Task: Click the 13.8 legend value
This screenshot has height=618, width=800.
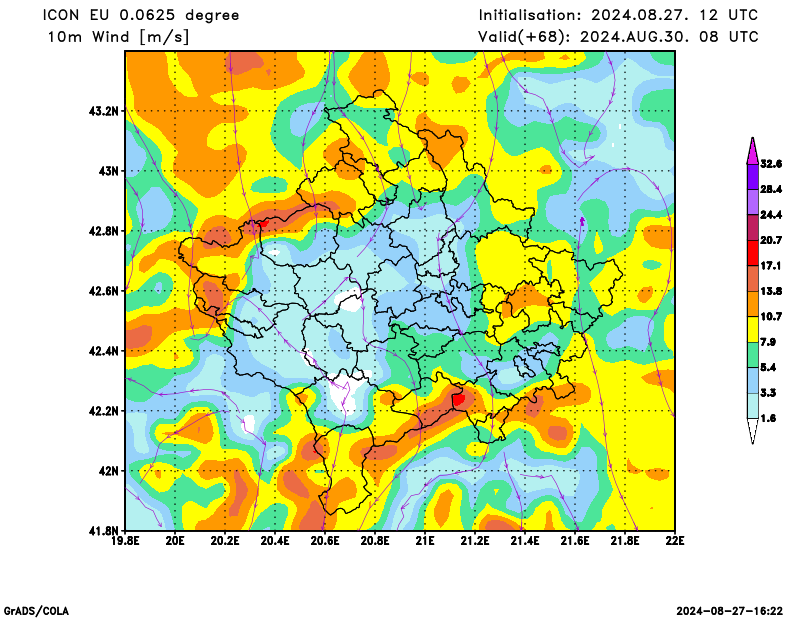Action: 771,291
